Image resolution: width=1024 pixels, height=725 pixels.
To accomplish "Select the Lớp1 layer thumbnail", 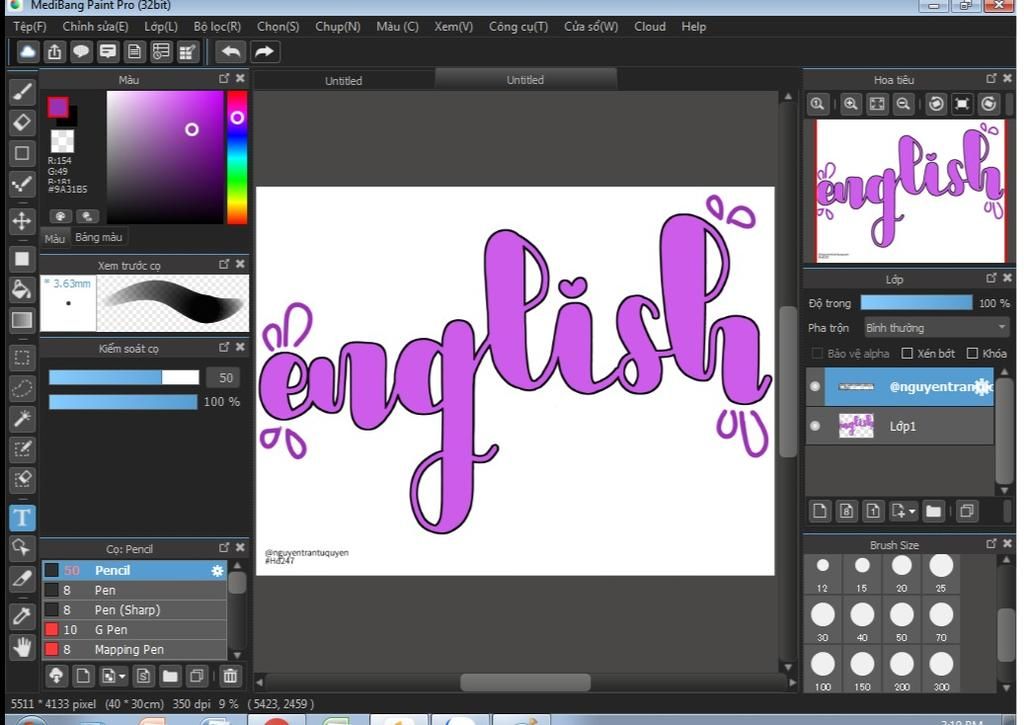I will click(856, 425).
